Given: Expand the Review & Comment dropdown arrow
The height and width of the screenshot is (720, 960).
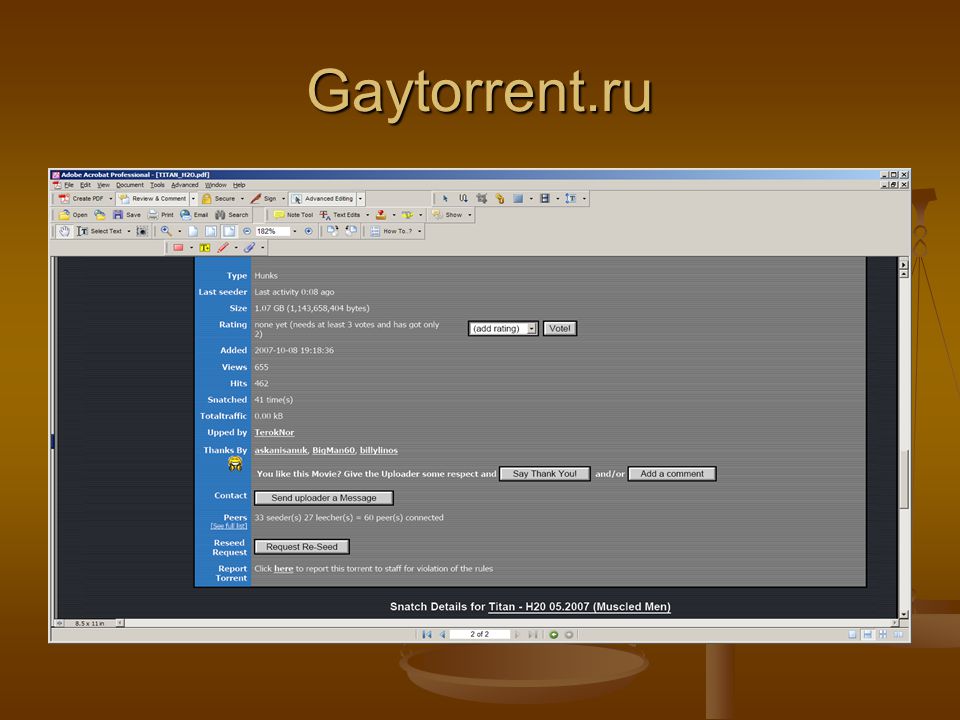Looking at the screenshot, I should (x=193, y=198).
